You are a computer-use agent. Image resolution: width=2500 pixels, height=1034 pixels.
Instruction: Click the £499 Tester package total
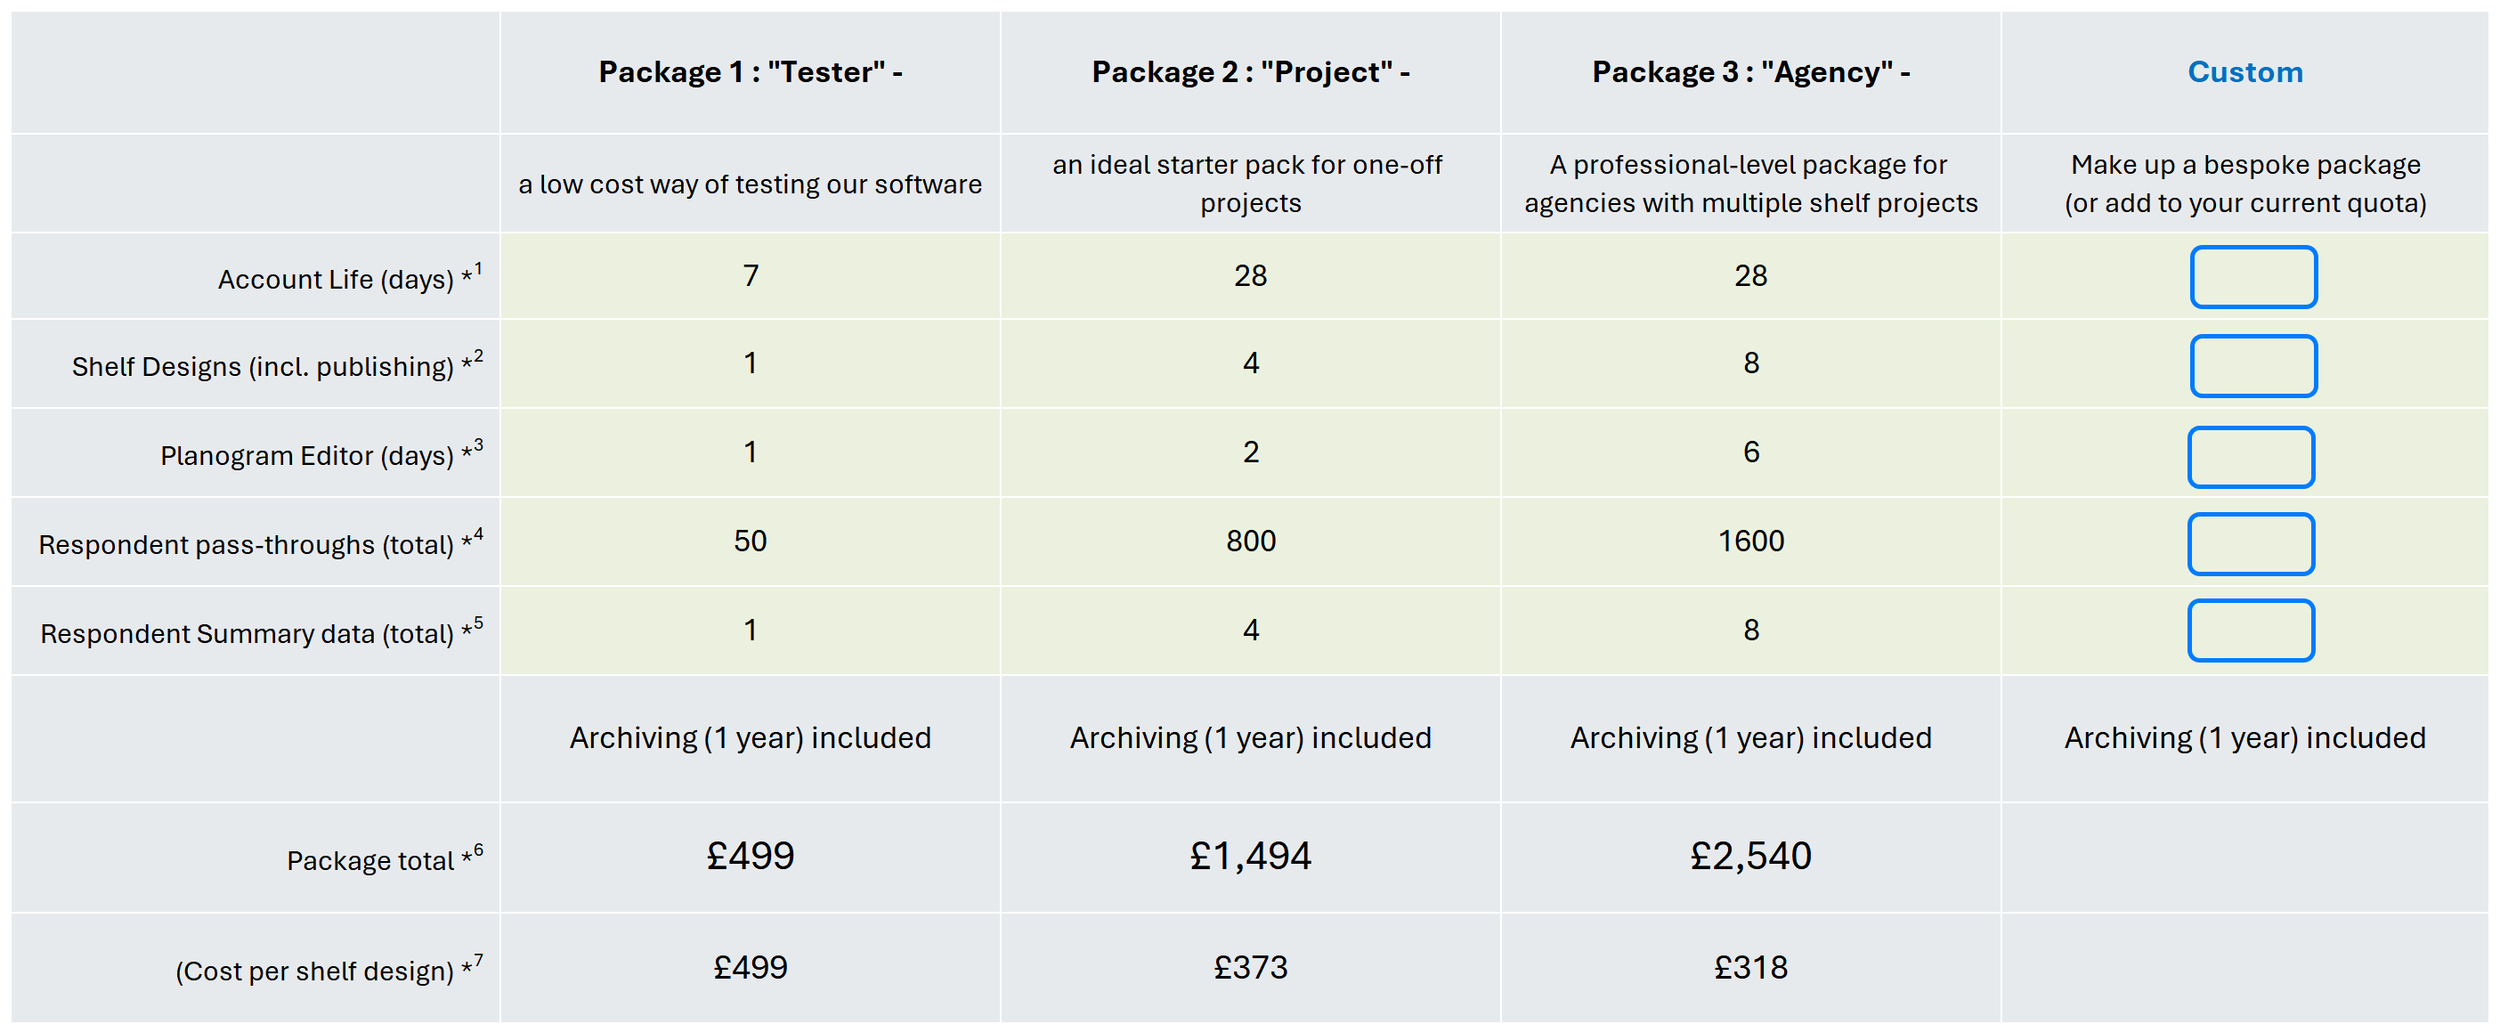[x=750, y=856]
